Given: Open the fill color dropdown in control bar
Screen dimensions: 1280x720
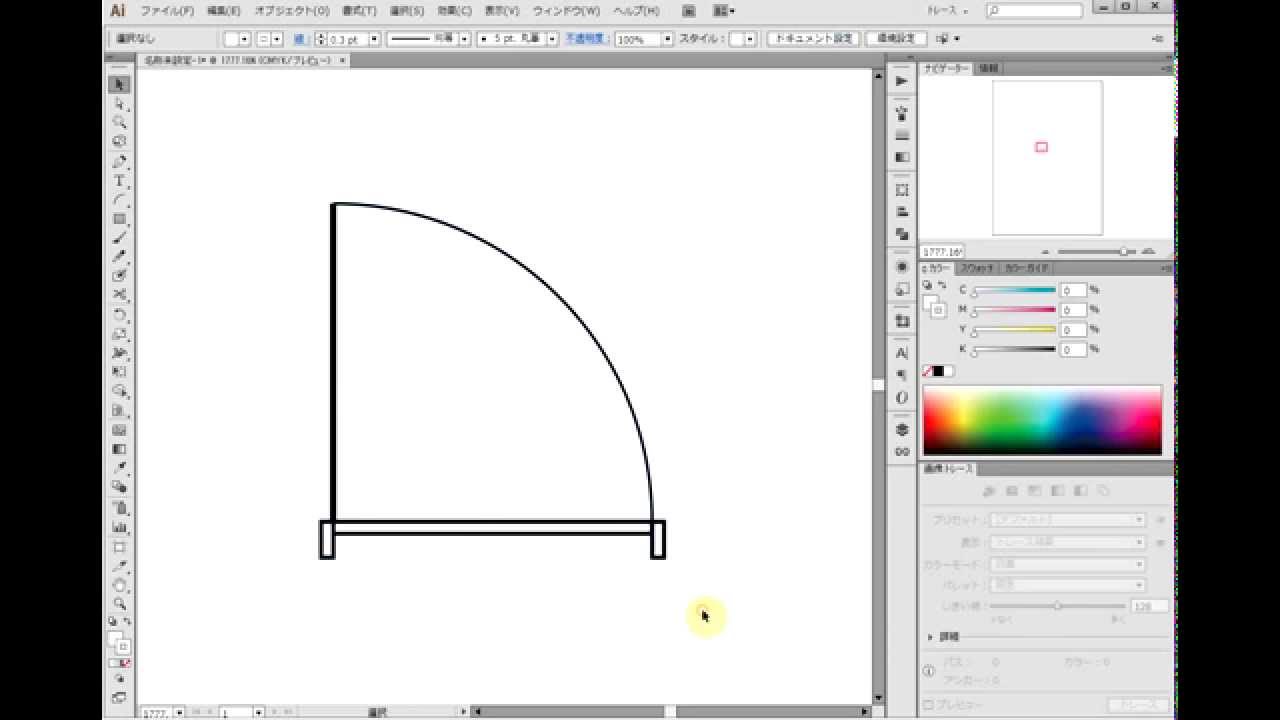Looking at the screenshot, I should [245, 39].
